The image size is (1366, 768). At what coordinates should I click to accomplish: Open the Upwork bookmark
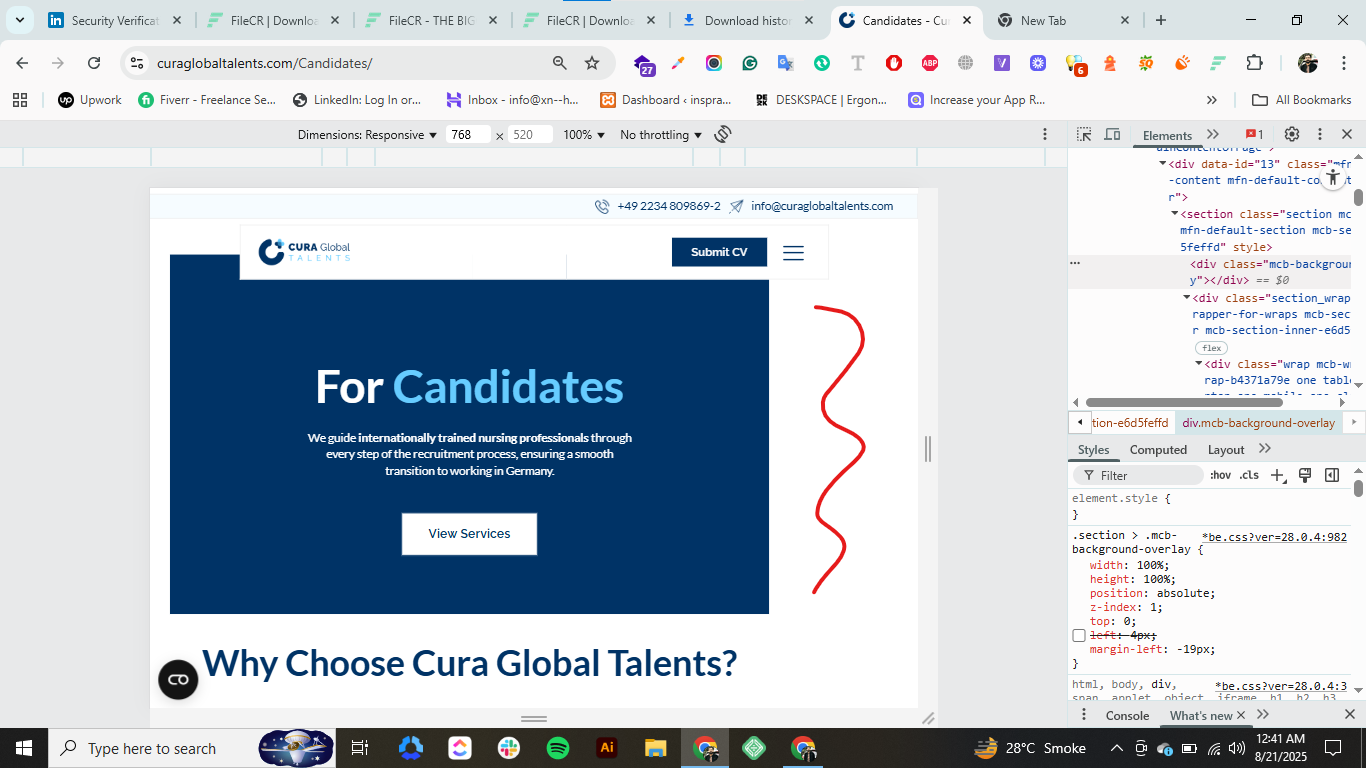[90, 100]
